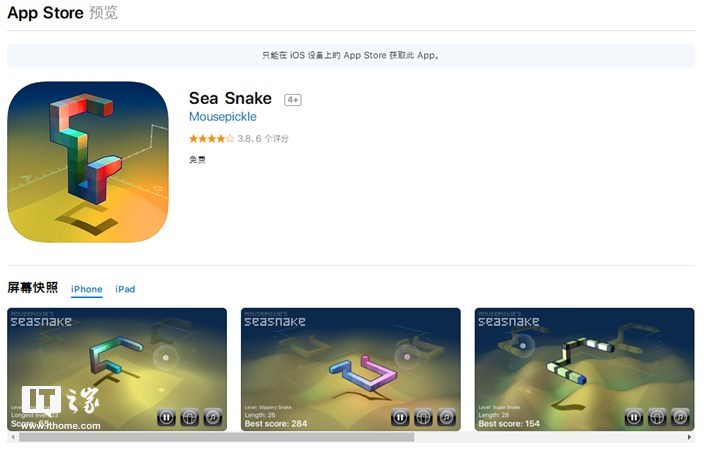Click the pause icon in first screenshot
This screenshot has width=728, height=452.
[x=166, y=417]
